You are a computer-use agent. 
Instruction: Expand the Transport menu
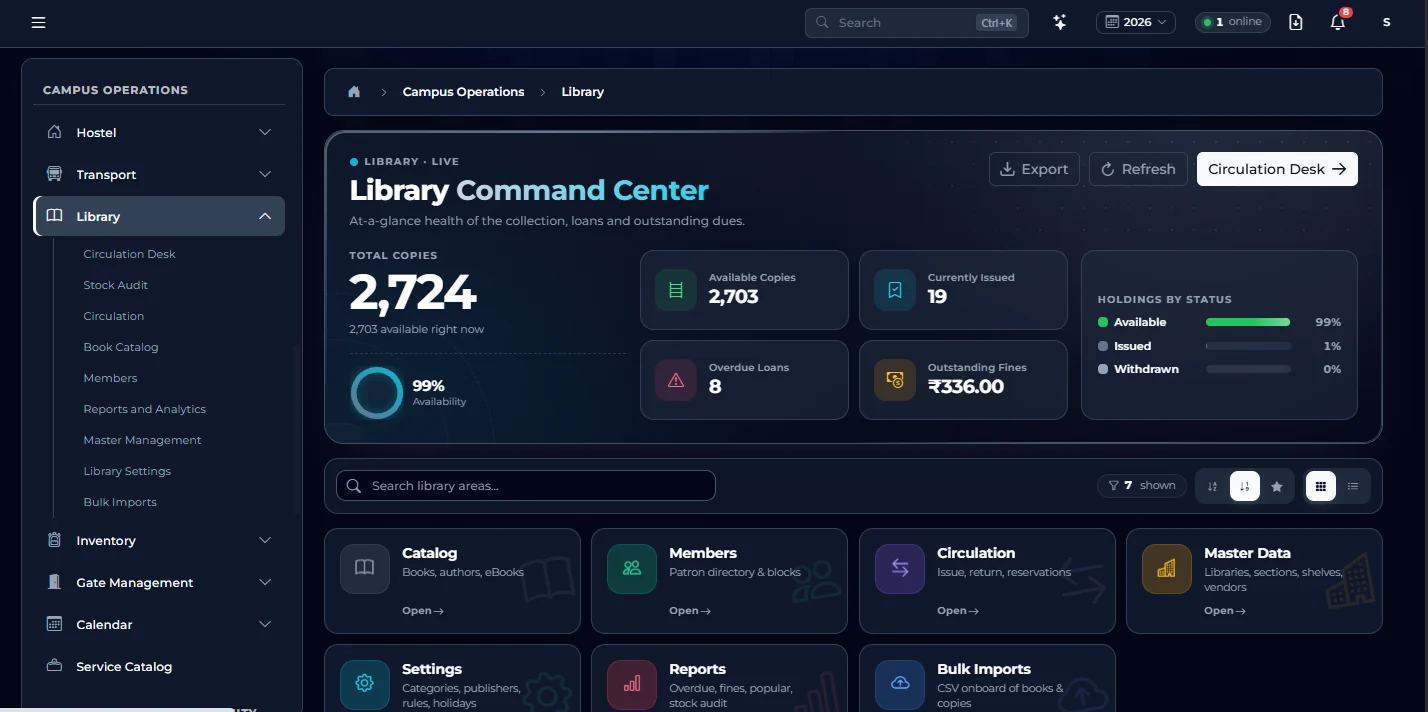pos(160,175)
